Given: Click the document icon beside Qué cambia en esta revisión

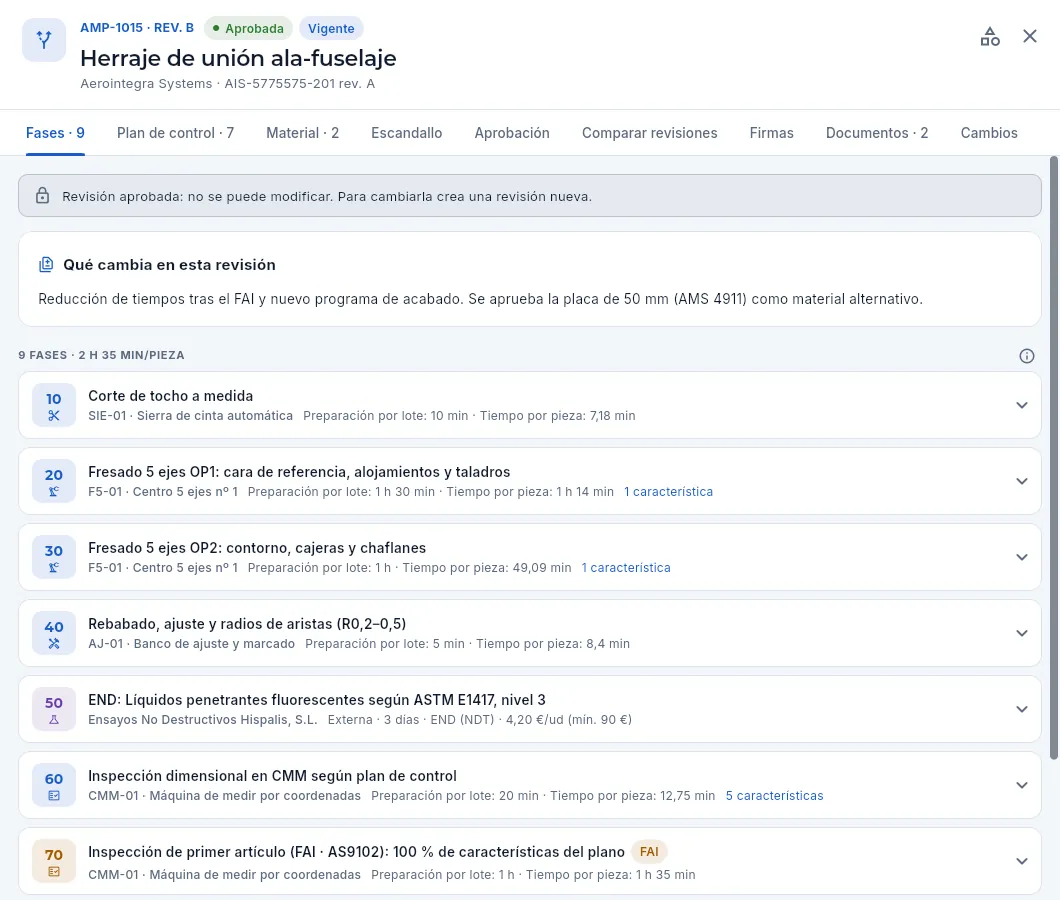Looking at the screenshot, I should 46,264.
